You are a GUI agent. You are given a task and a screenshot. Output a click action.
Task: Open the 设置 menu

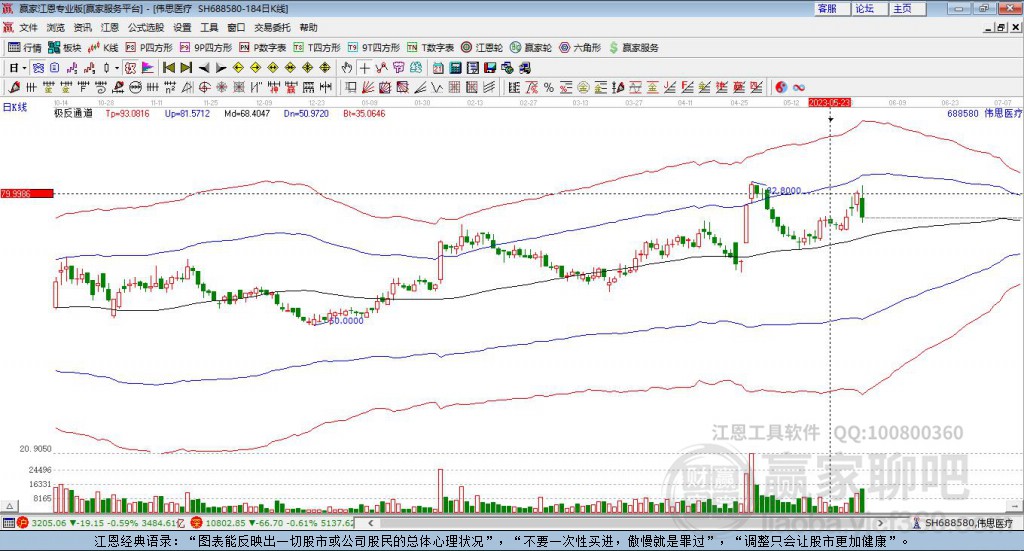182,27
